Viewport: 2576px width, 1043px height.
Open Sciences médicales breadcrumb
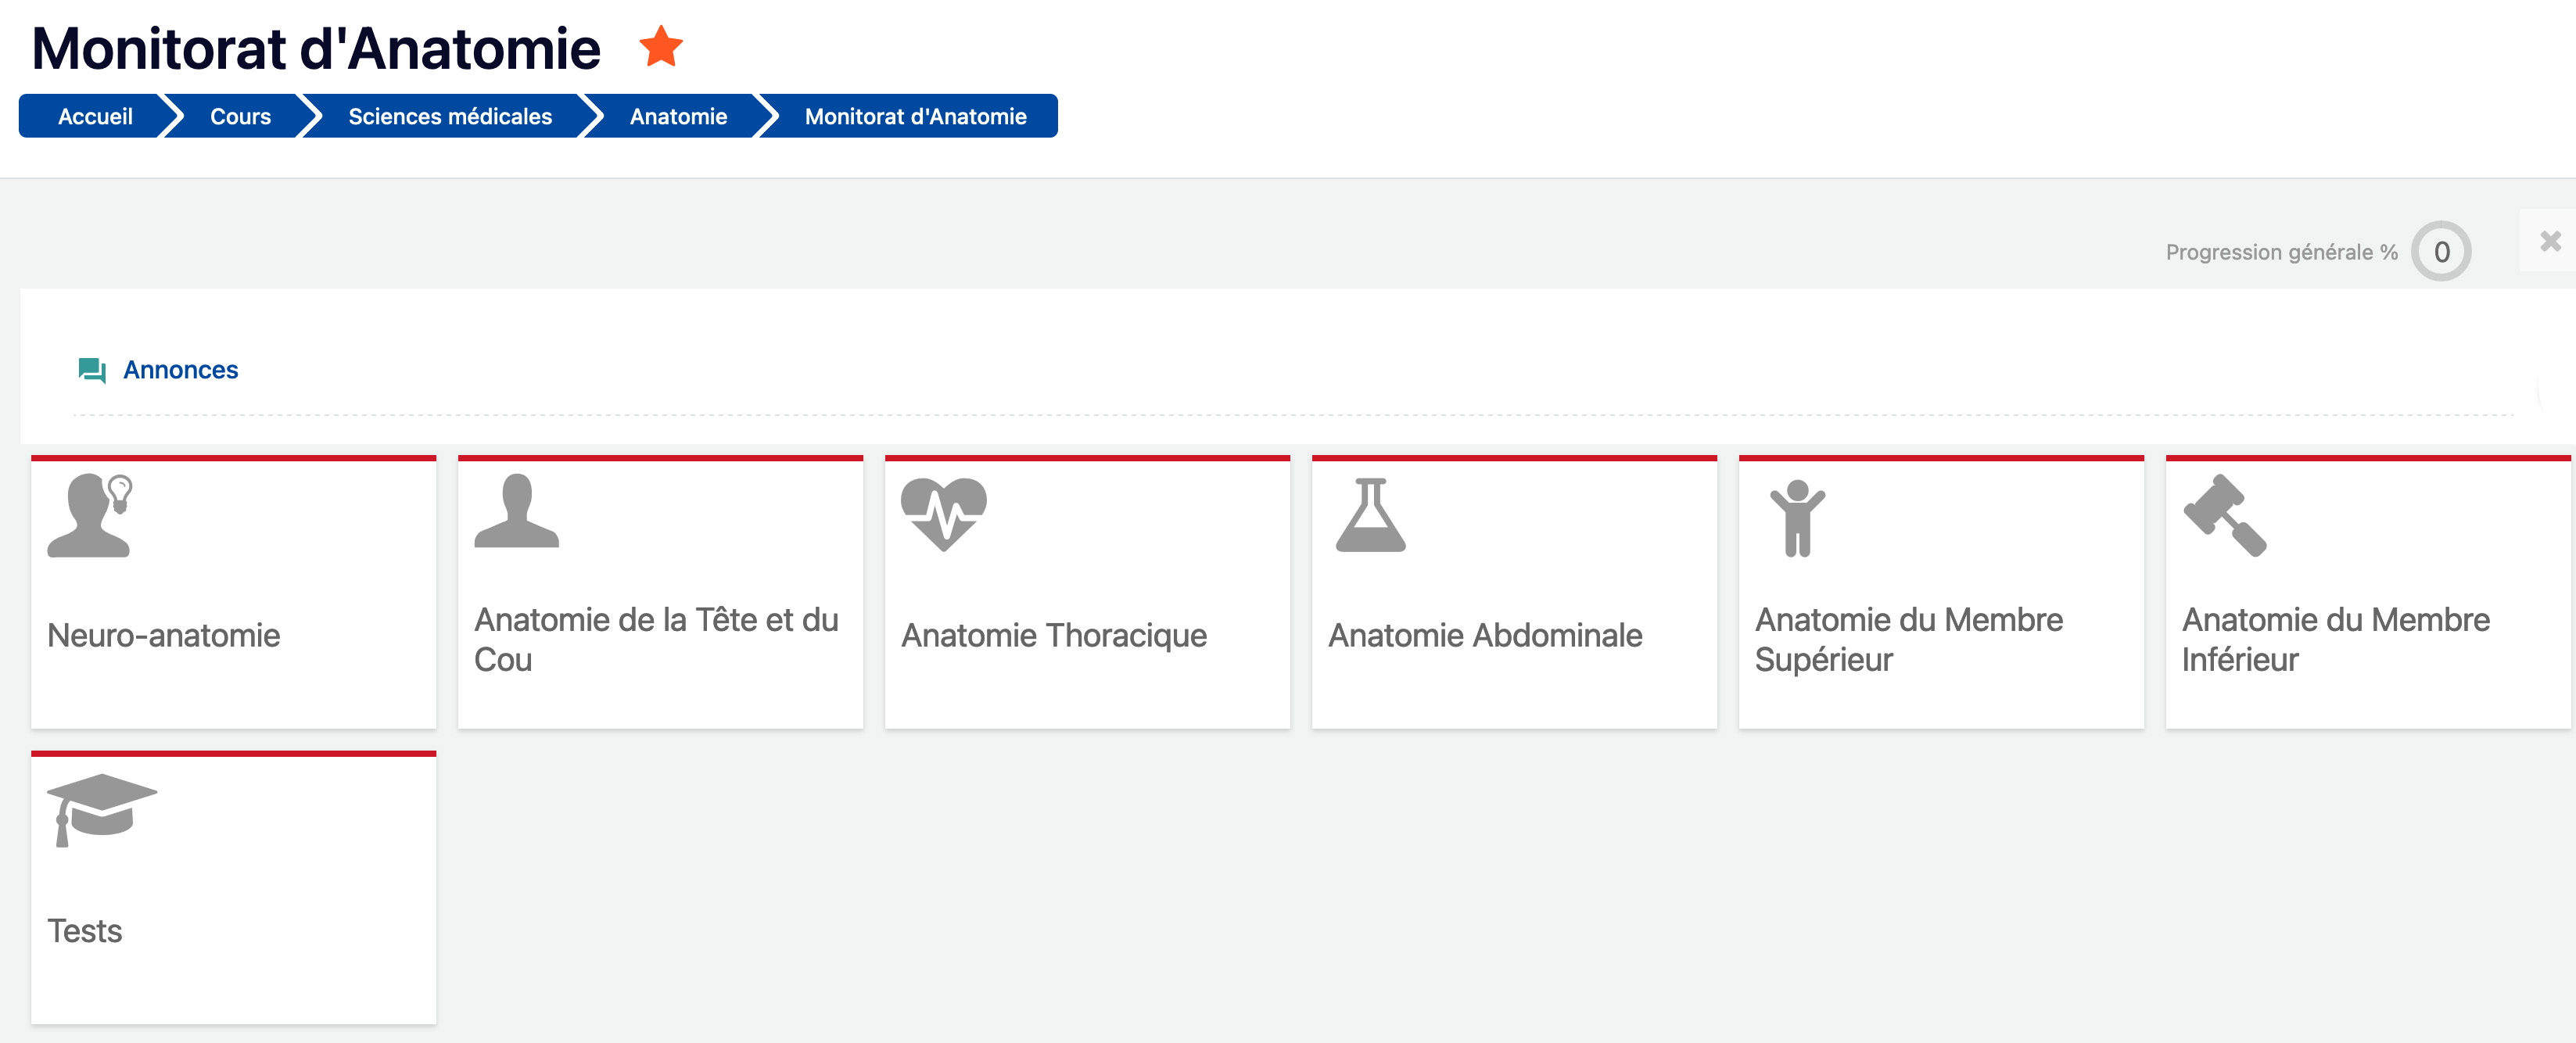[x=450, y=116]
